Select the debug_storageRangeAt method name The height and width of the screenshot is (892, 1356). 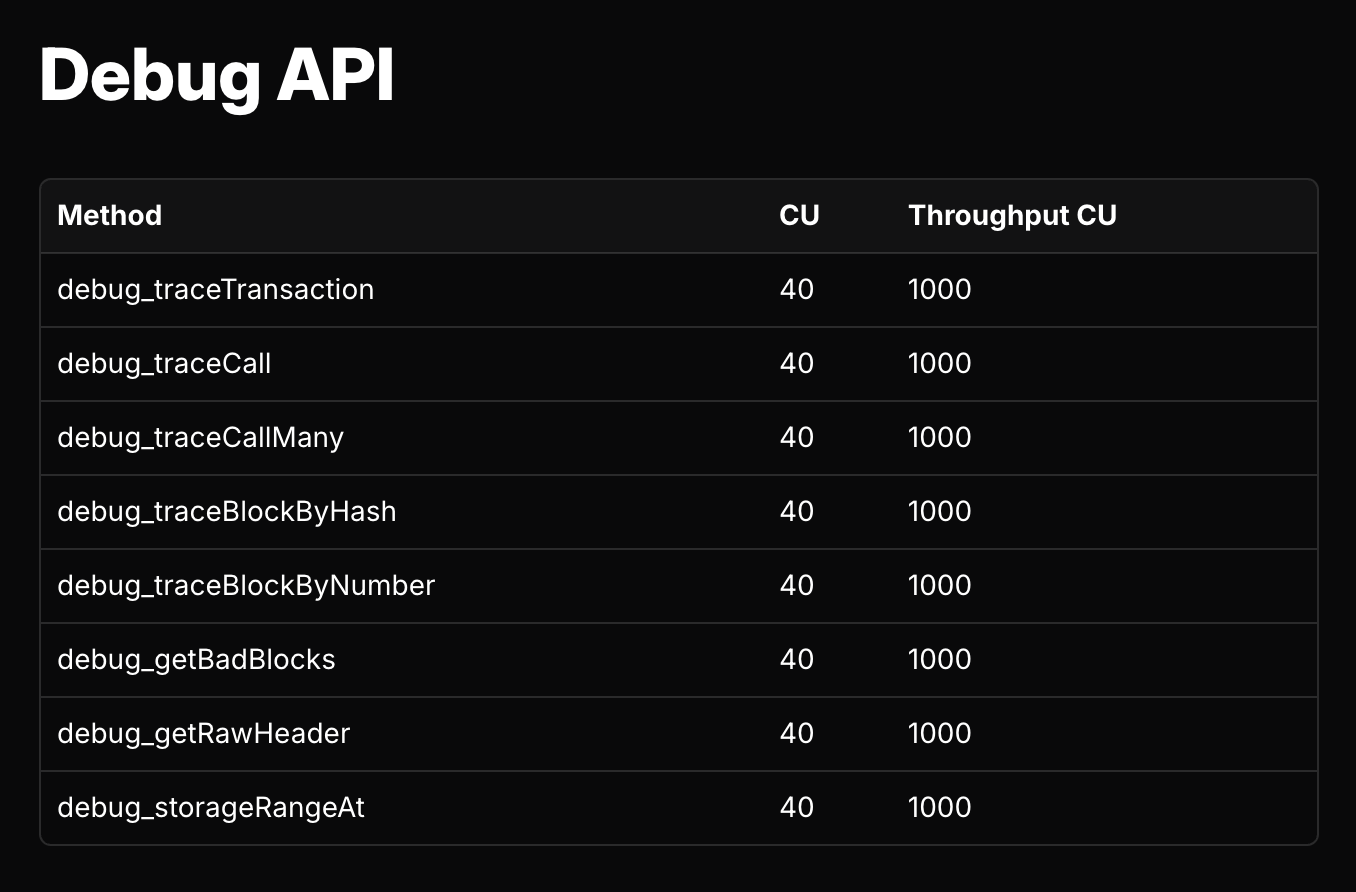211,808
